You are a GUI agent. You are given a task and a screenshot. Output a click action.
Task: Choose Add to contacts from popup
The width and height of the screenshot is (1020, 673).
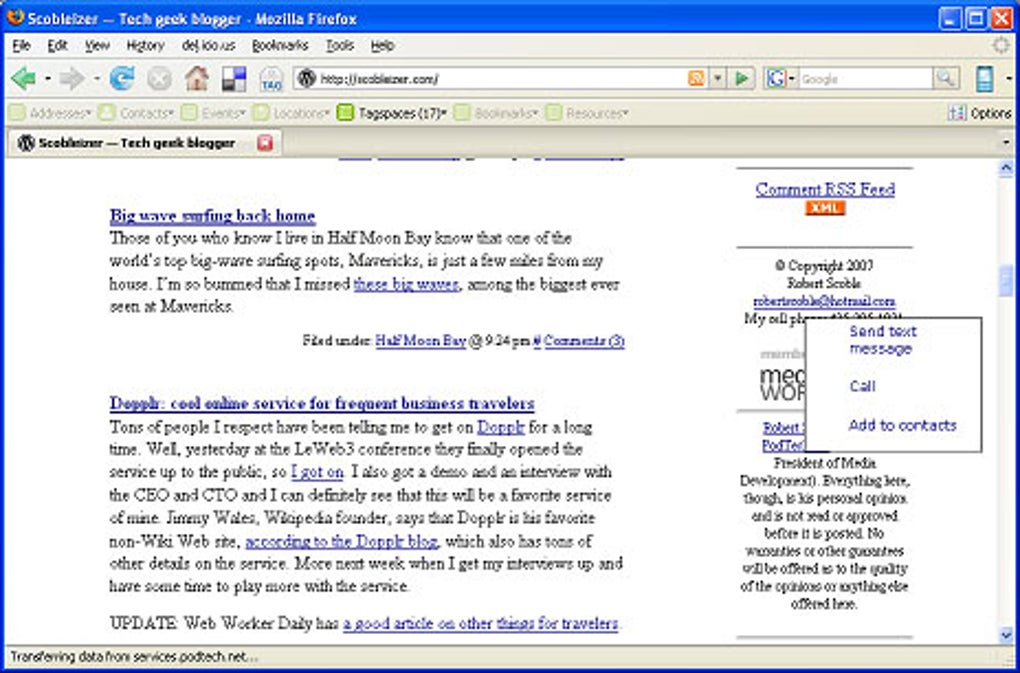pos(902,425)
